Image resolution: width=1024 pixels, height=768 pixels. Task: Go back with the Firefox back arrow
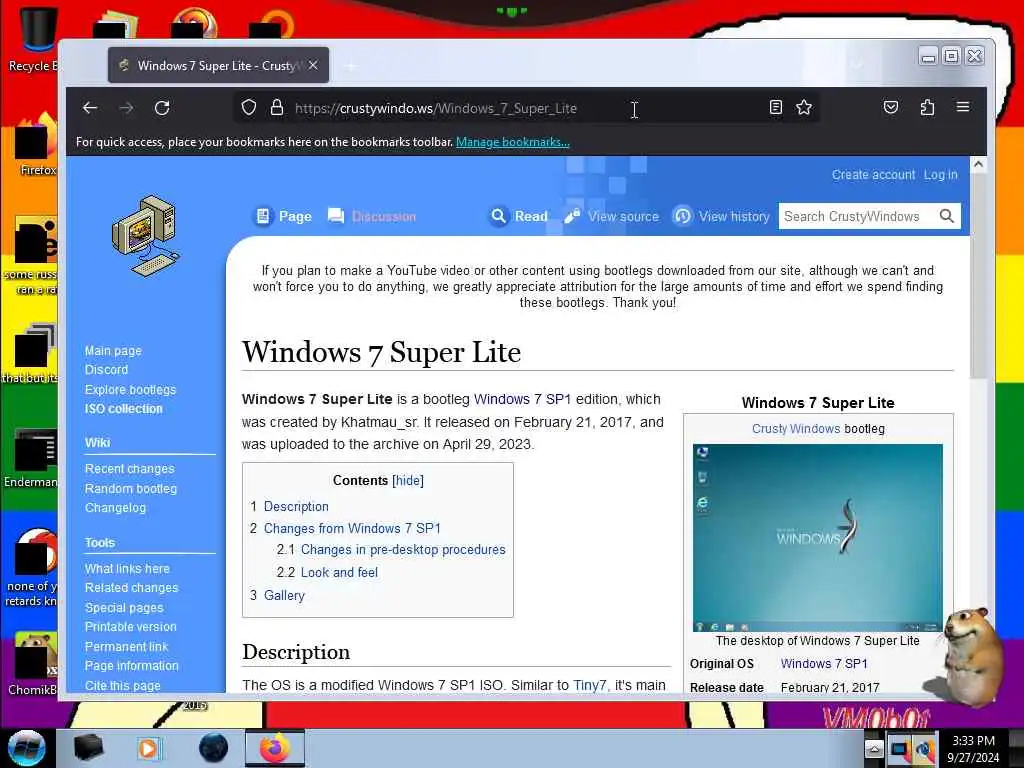coord(90,108)
